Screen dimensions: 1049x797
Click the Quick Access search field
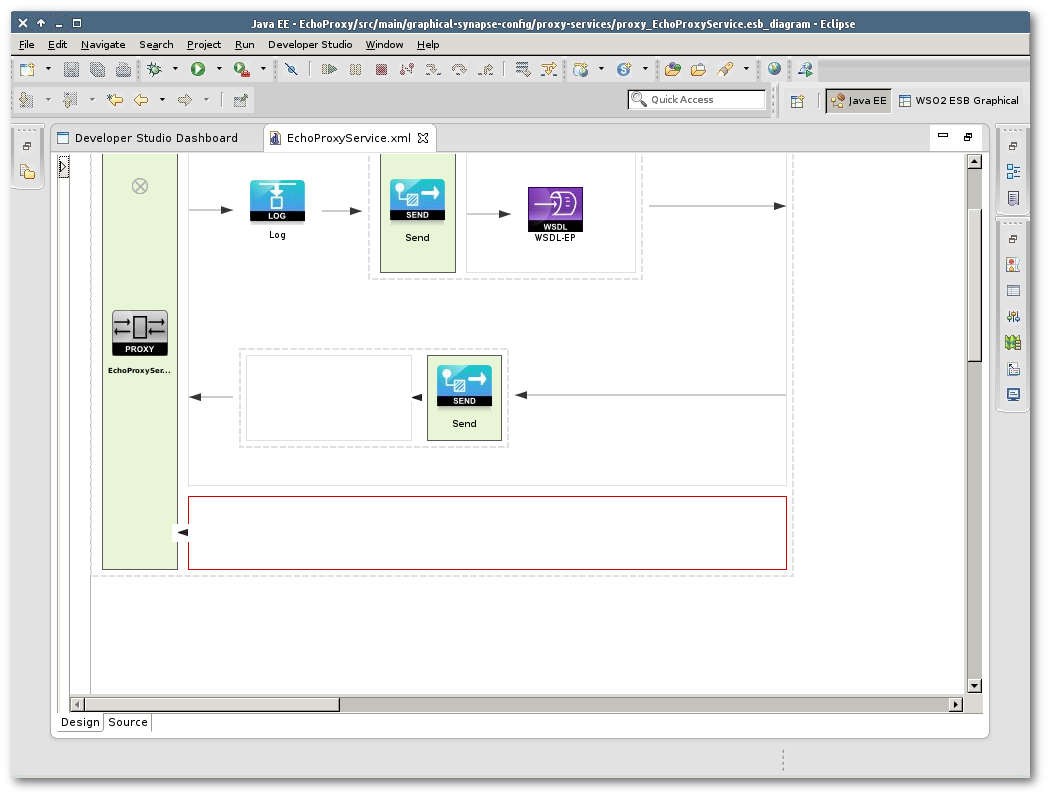(696, 100)
